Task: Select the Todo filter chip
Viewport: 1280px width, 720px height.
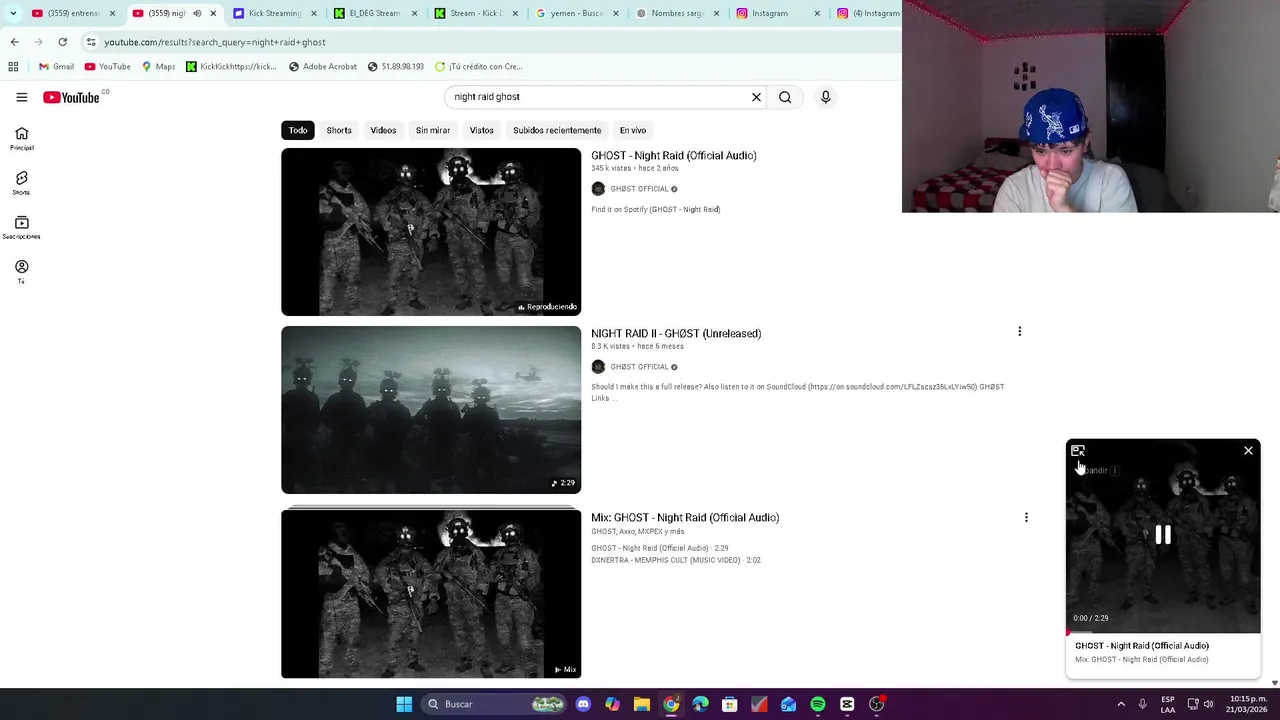Action: tap(298, 130)
